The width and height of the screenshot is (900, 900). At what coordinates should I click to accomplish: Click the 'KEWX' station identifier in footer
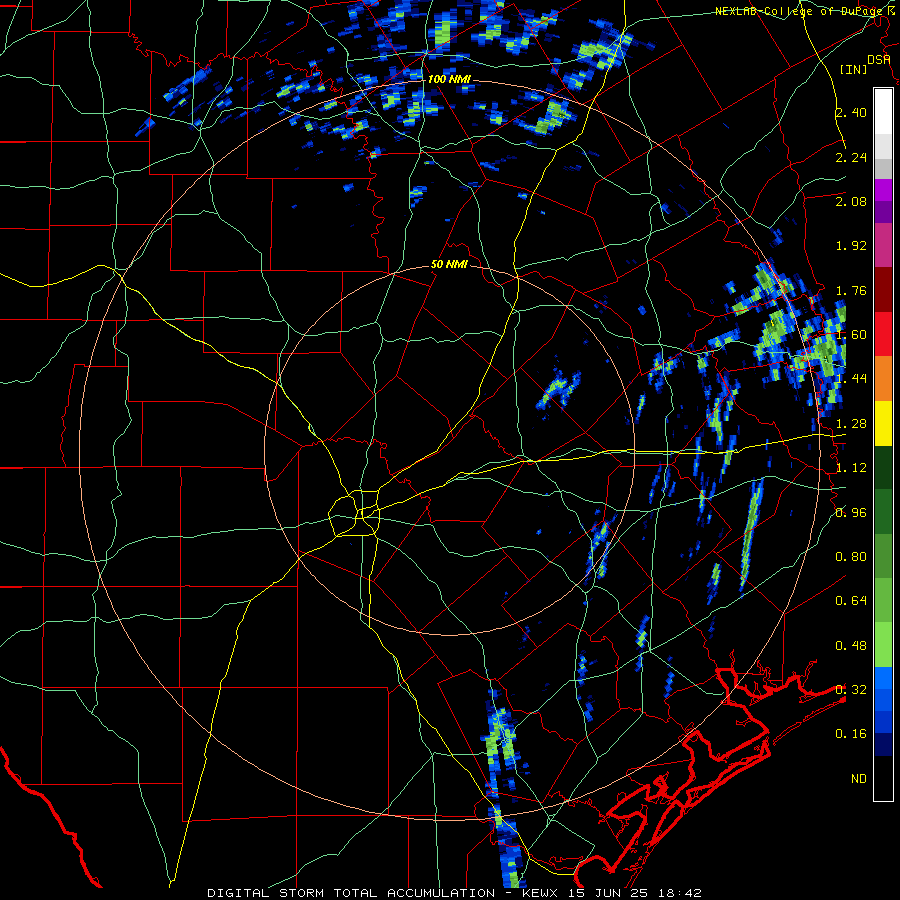(541, 893)
